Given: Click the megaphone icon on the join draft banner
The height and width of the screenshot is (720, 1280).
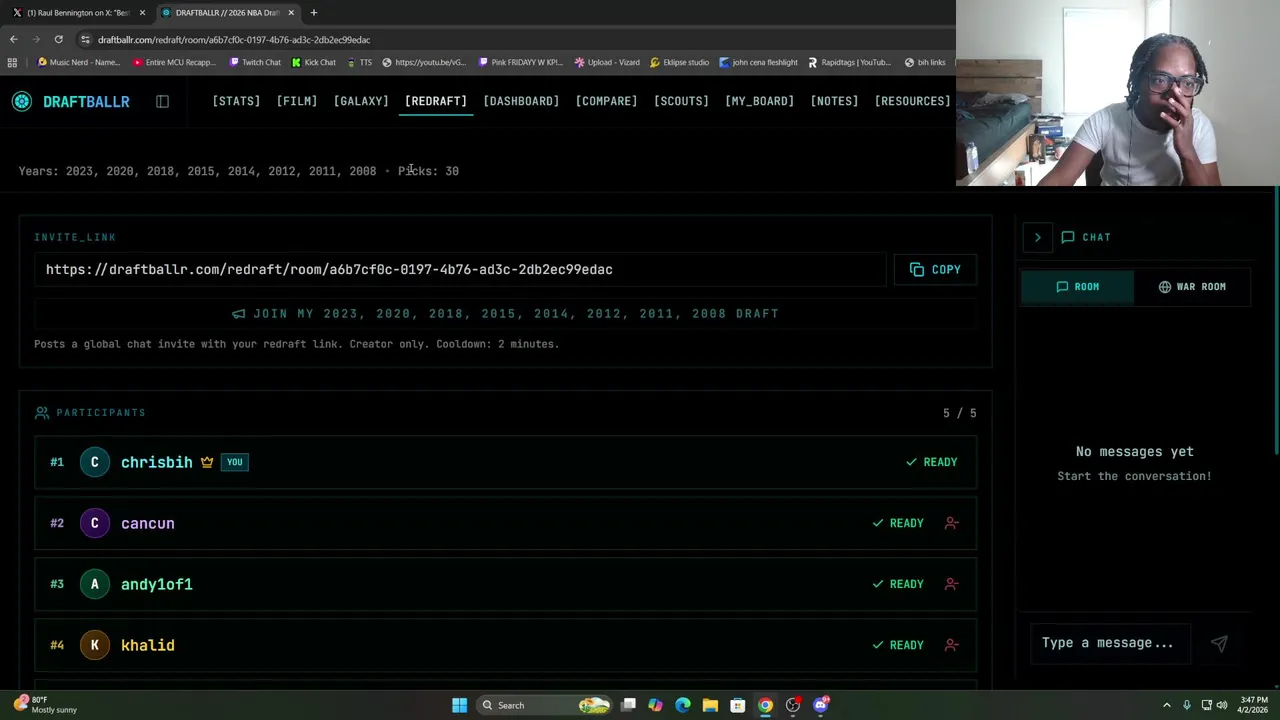Looking at the screenshot, I should [238, 314].
